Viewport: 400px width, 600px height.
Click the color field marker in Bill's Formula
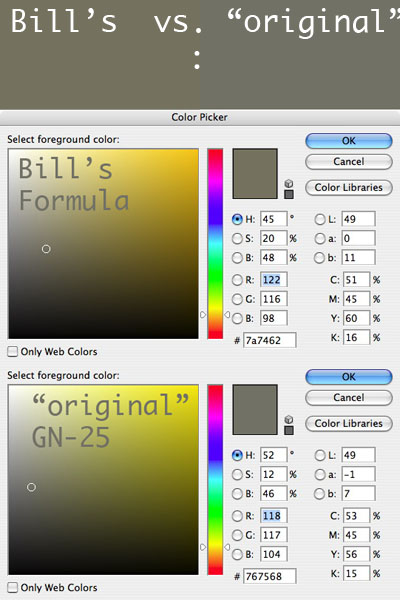(x=46, y=249)
